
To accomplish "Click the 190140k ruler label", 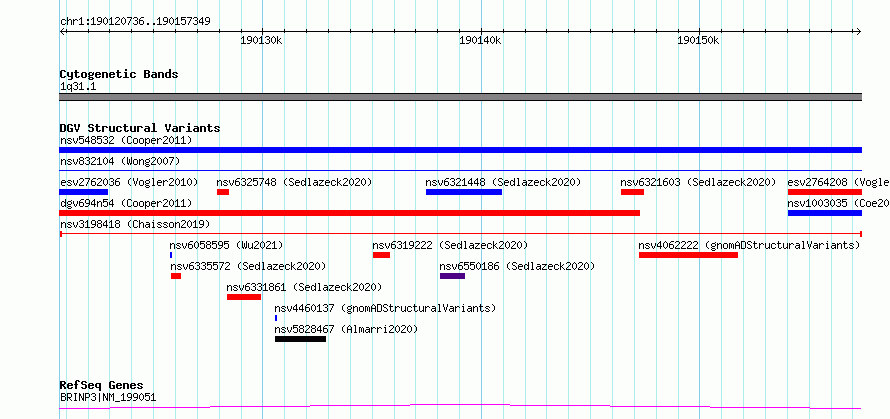I will coord(480,41).
